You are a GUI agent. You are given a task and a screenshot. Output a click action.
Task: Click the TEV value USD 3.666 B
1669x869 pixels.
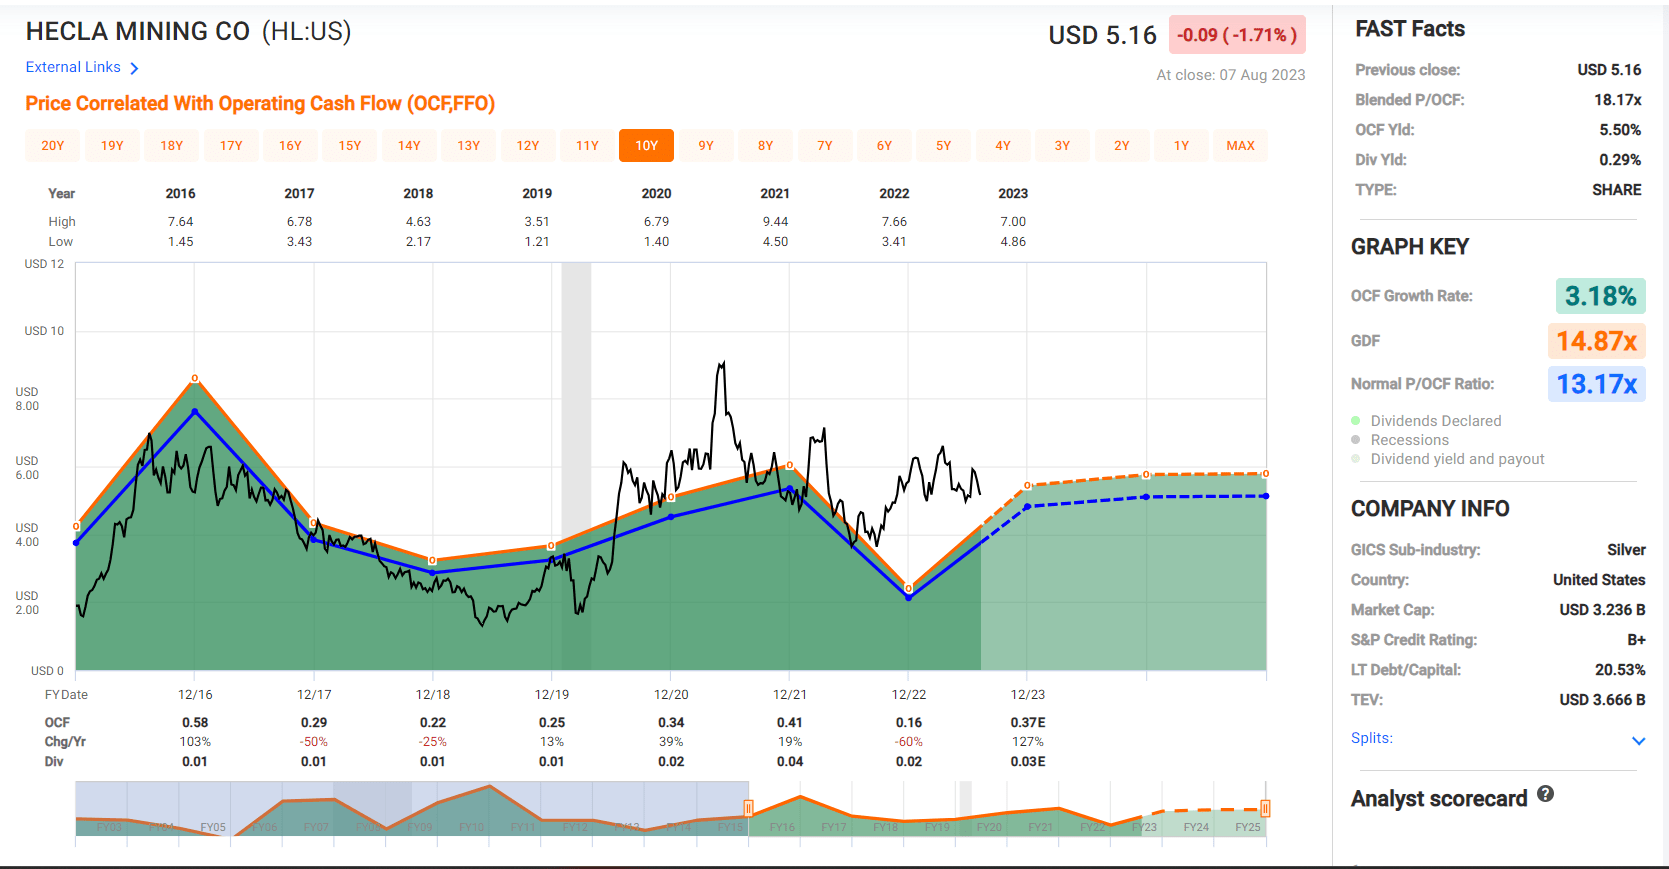1602,700
